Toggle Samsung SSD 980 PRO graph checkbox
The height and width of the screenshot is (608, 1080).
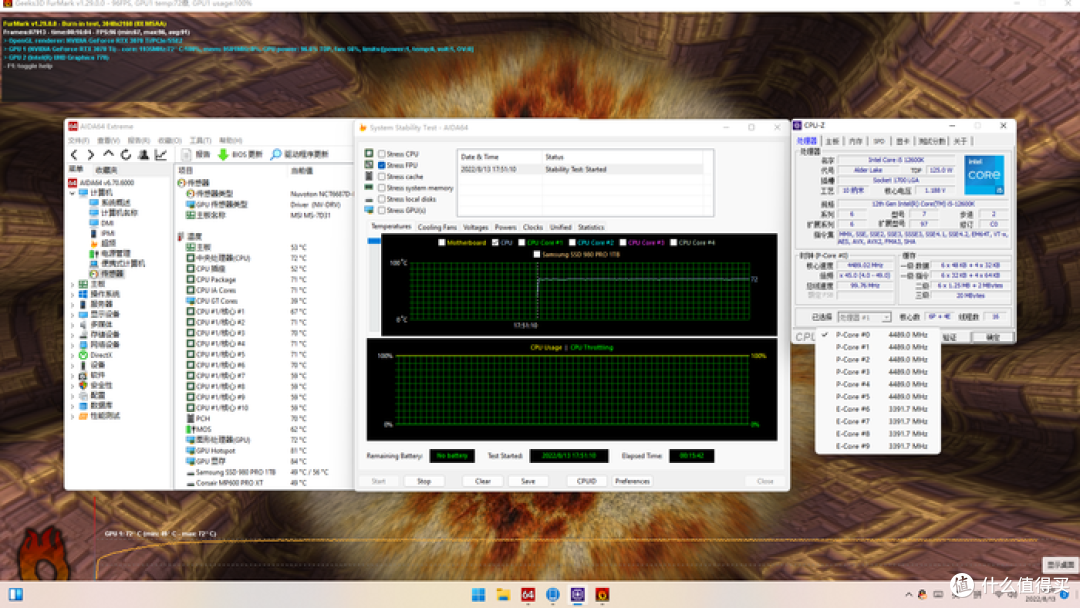[537, 254]
